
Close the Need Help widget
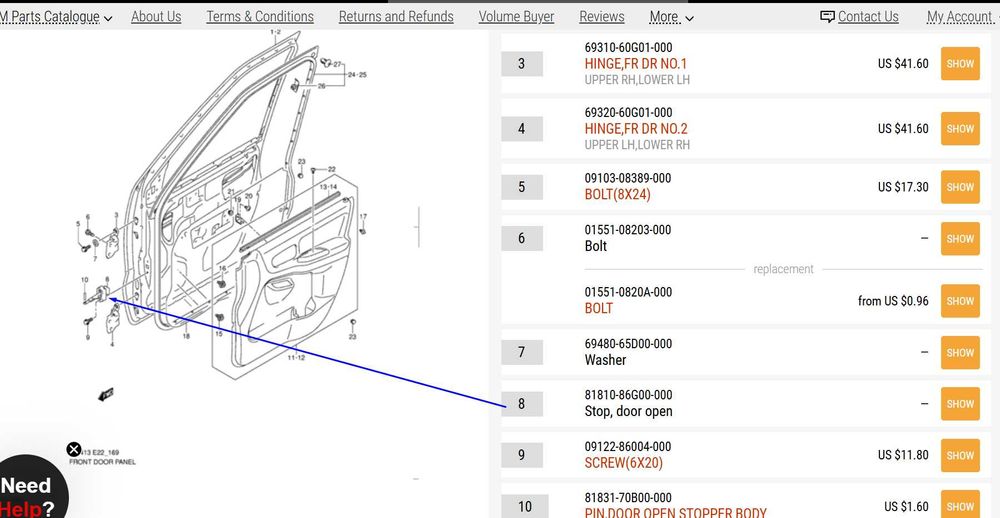tap(74, 449)
